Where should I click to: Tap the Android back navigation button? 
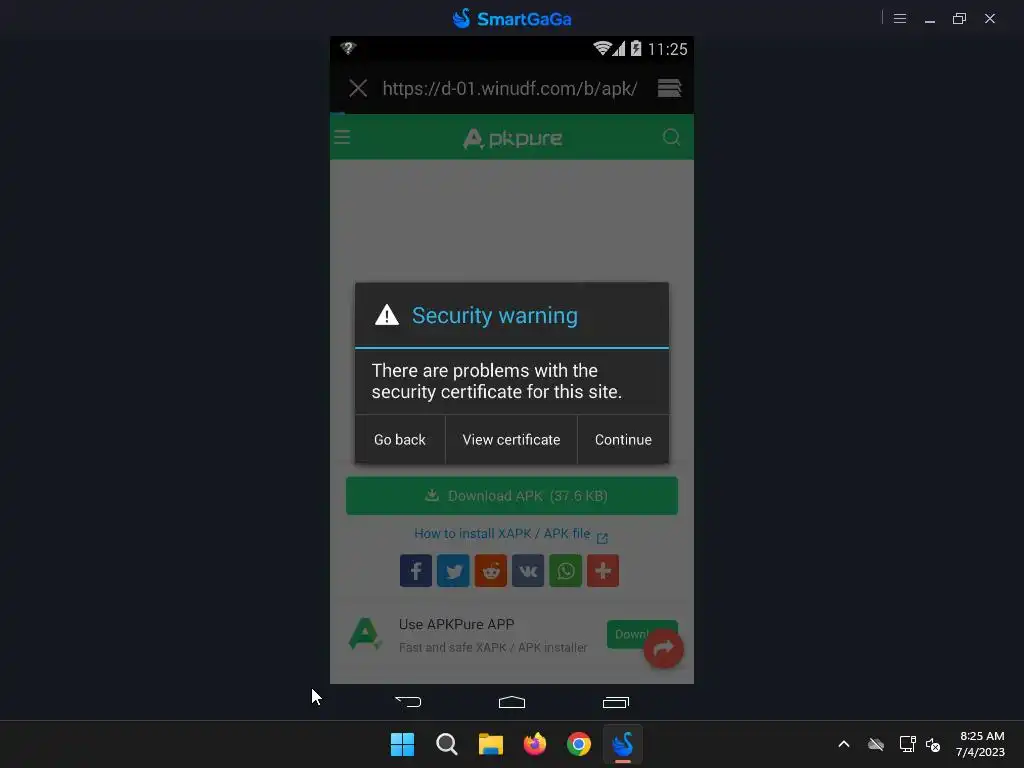(408, 702)
